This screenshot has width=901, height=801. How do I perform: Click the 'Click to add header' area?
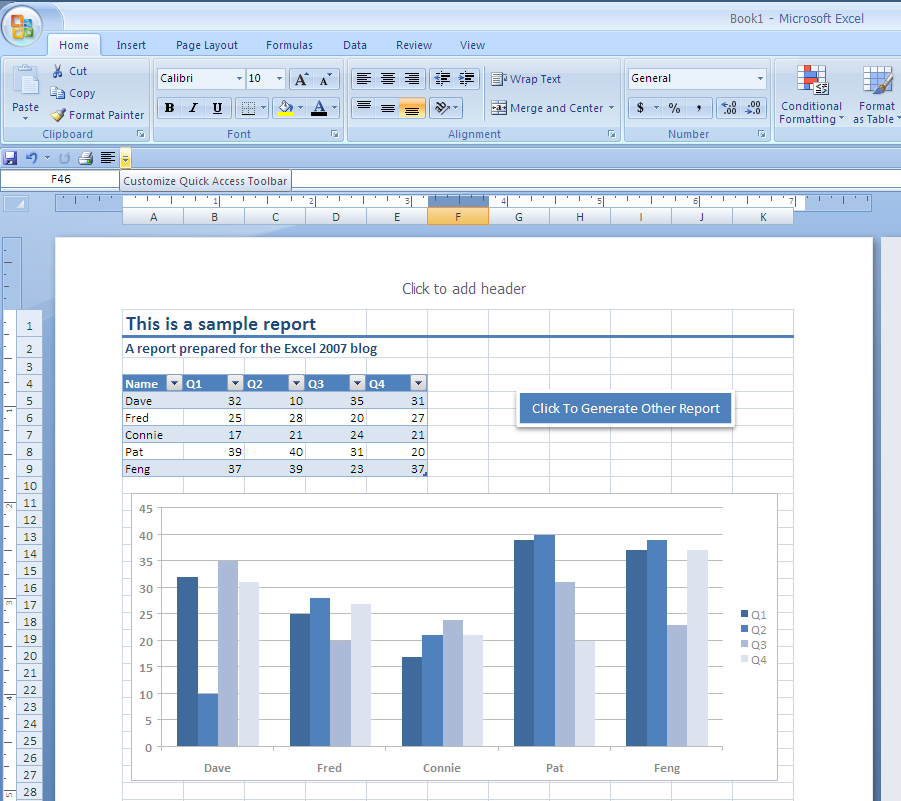464,289
